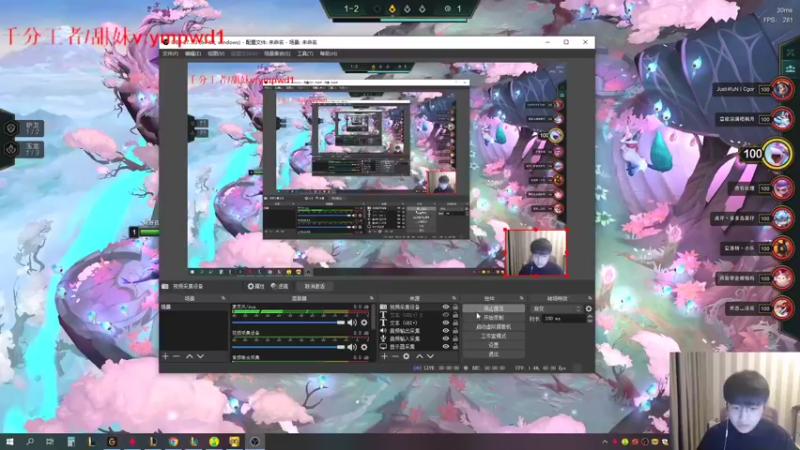Pop out the Controls dock panel

(x=521, y=298)
